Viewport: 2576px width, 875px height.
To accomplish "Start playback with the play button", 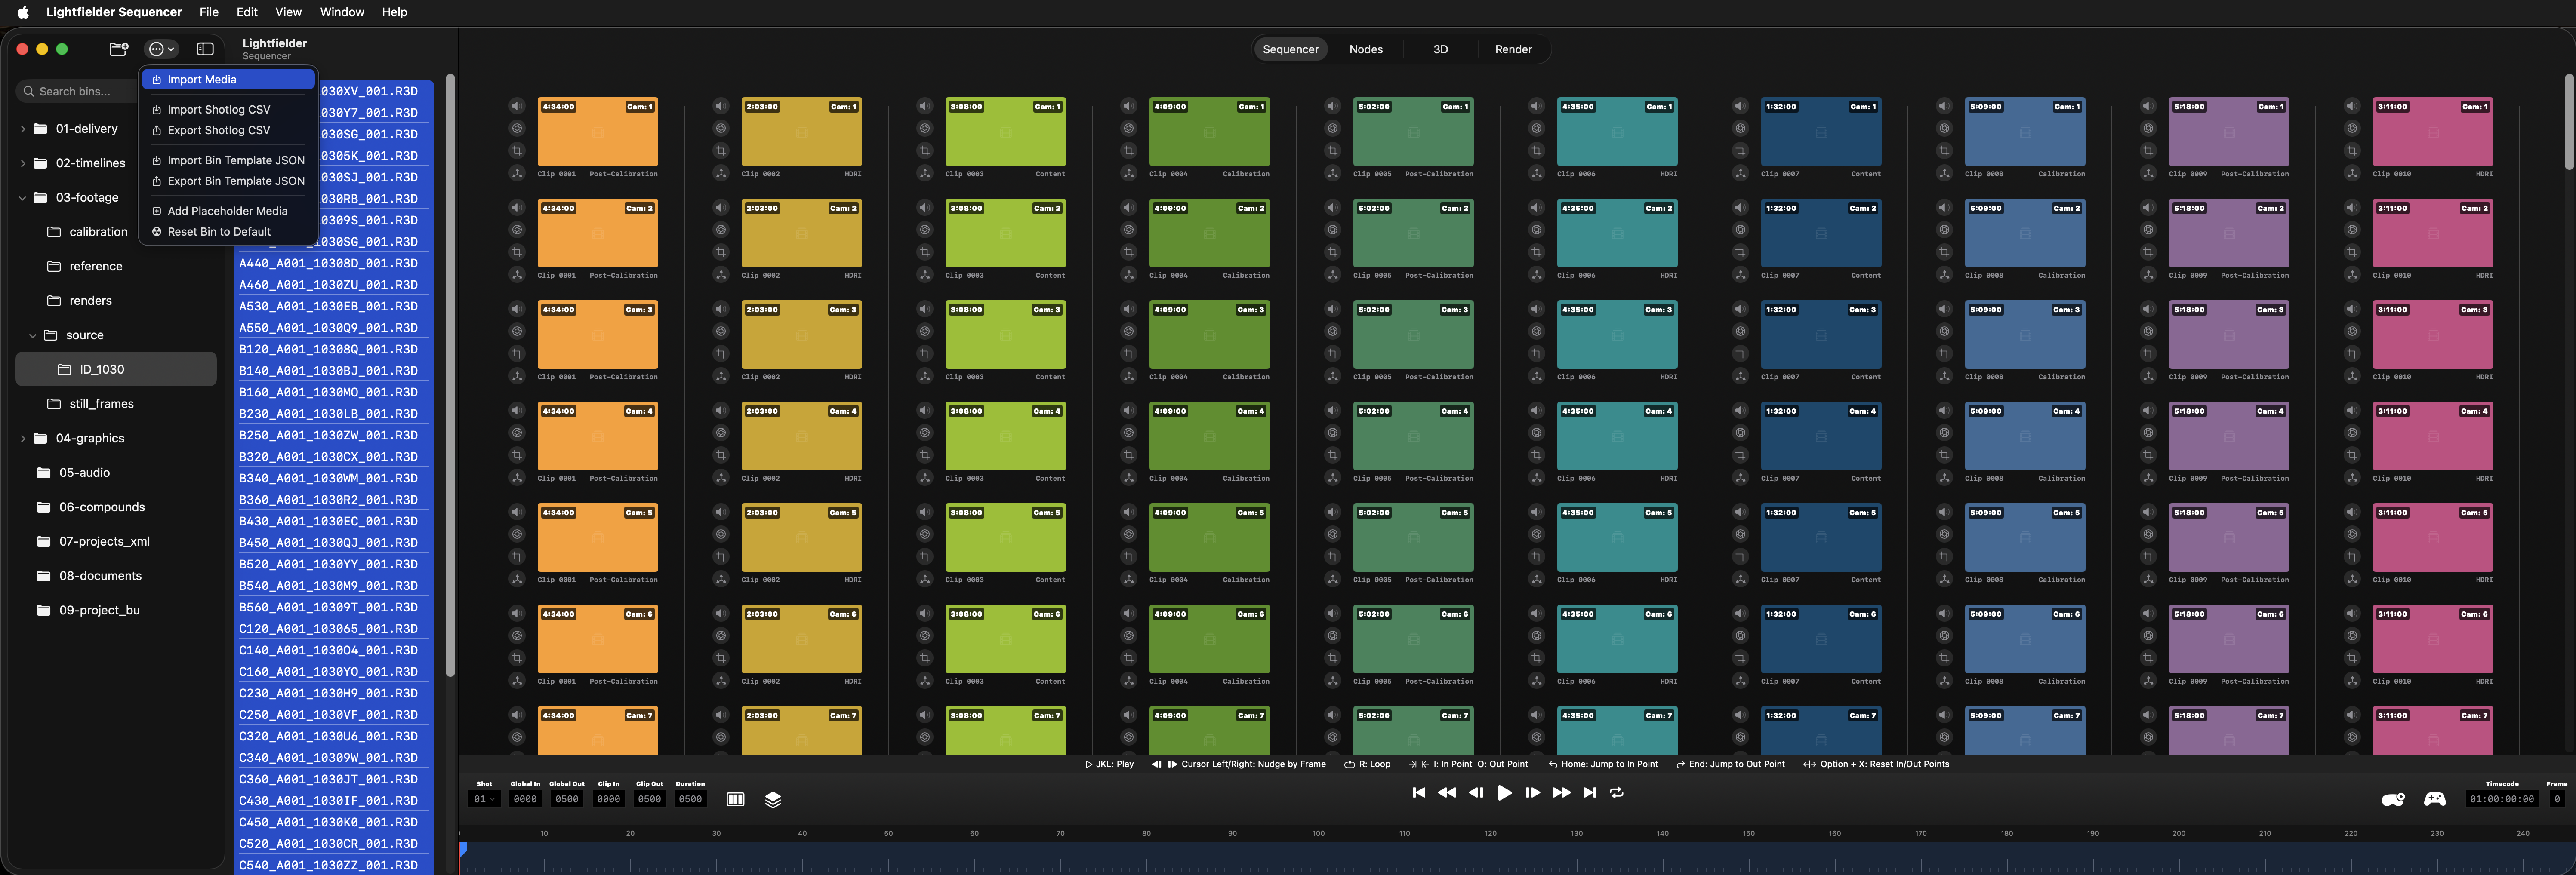I will click(x=1504, y=793).
